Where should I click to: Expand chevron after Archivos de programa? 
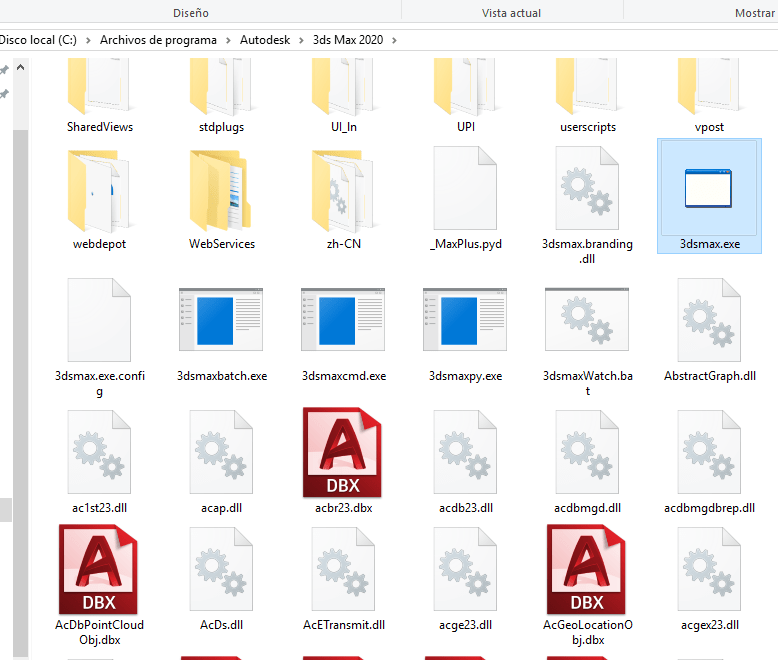228,40
